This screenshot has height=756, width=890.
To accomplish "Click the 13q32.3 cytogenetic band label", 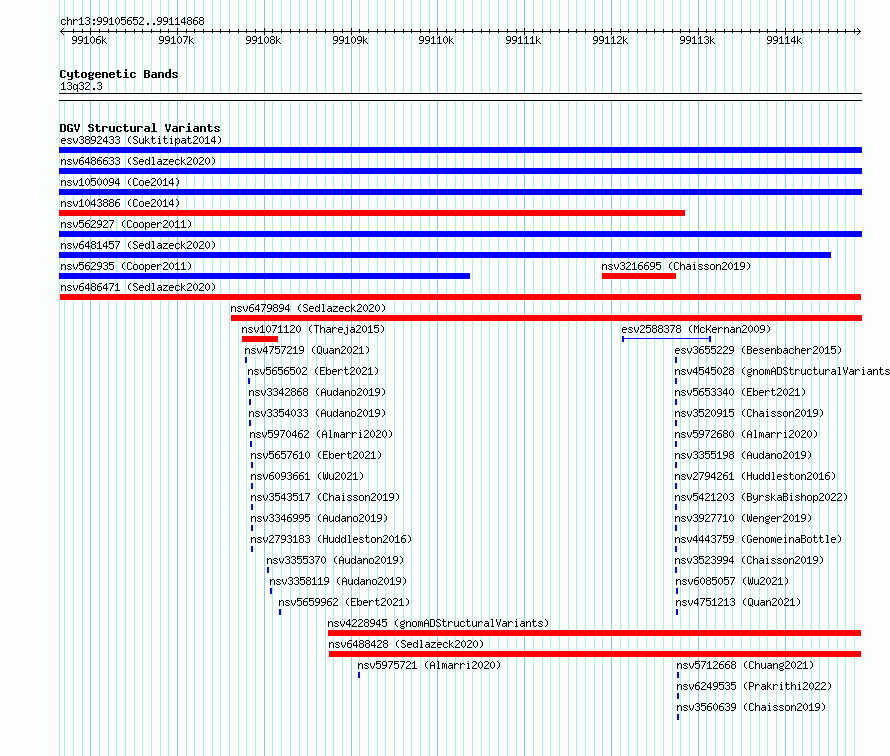I will click(81, 86).
